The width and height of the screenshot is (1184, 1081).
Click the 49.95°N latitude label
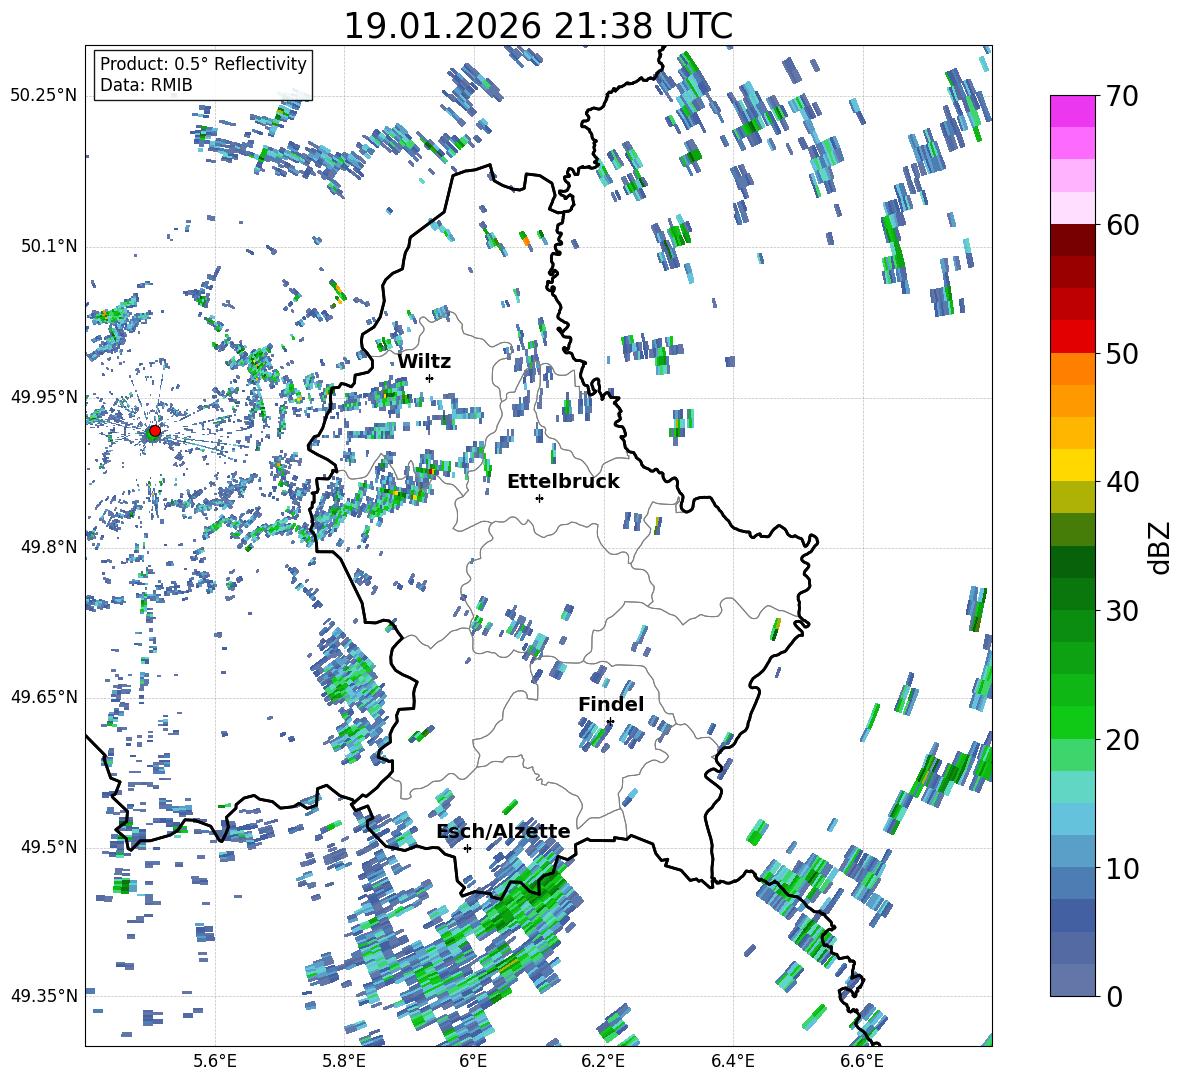(44, 396)
